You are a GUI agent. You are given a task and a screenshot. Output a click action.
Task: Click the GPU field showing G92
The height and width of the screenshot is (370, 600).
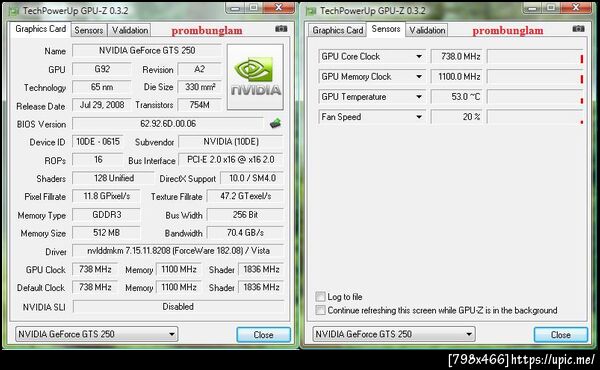[x=102, y=69]
